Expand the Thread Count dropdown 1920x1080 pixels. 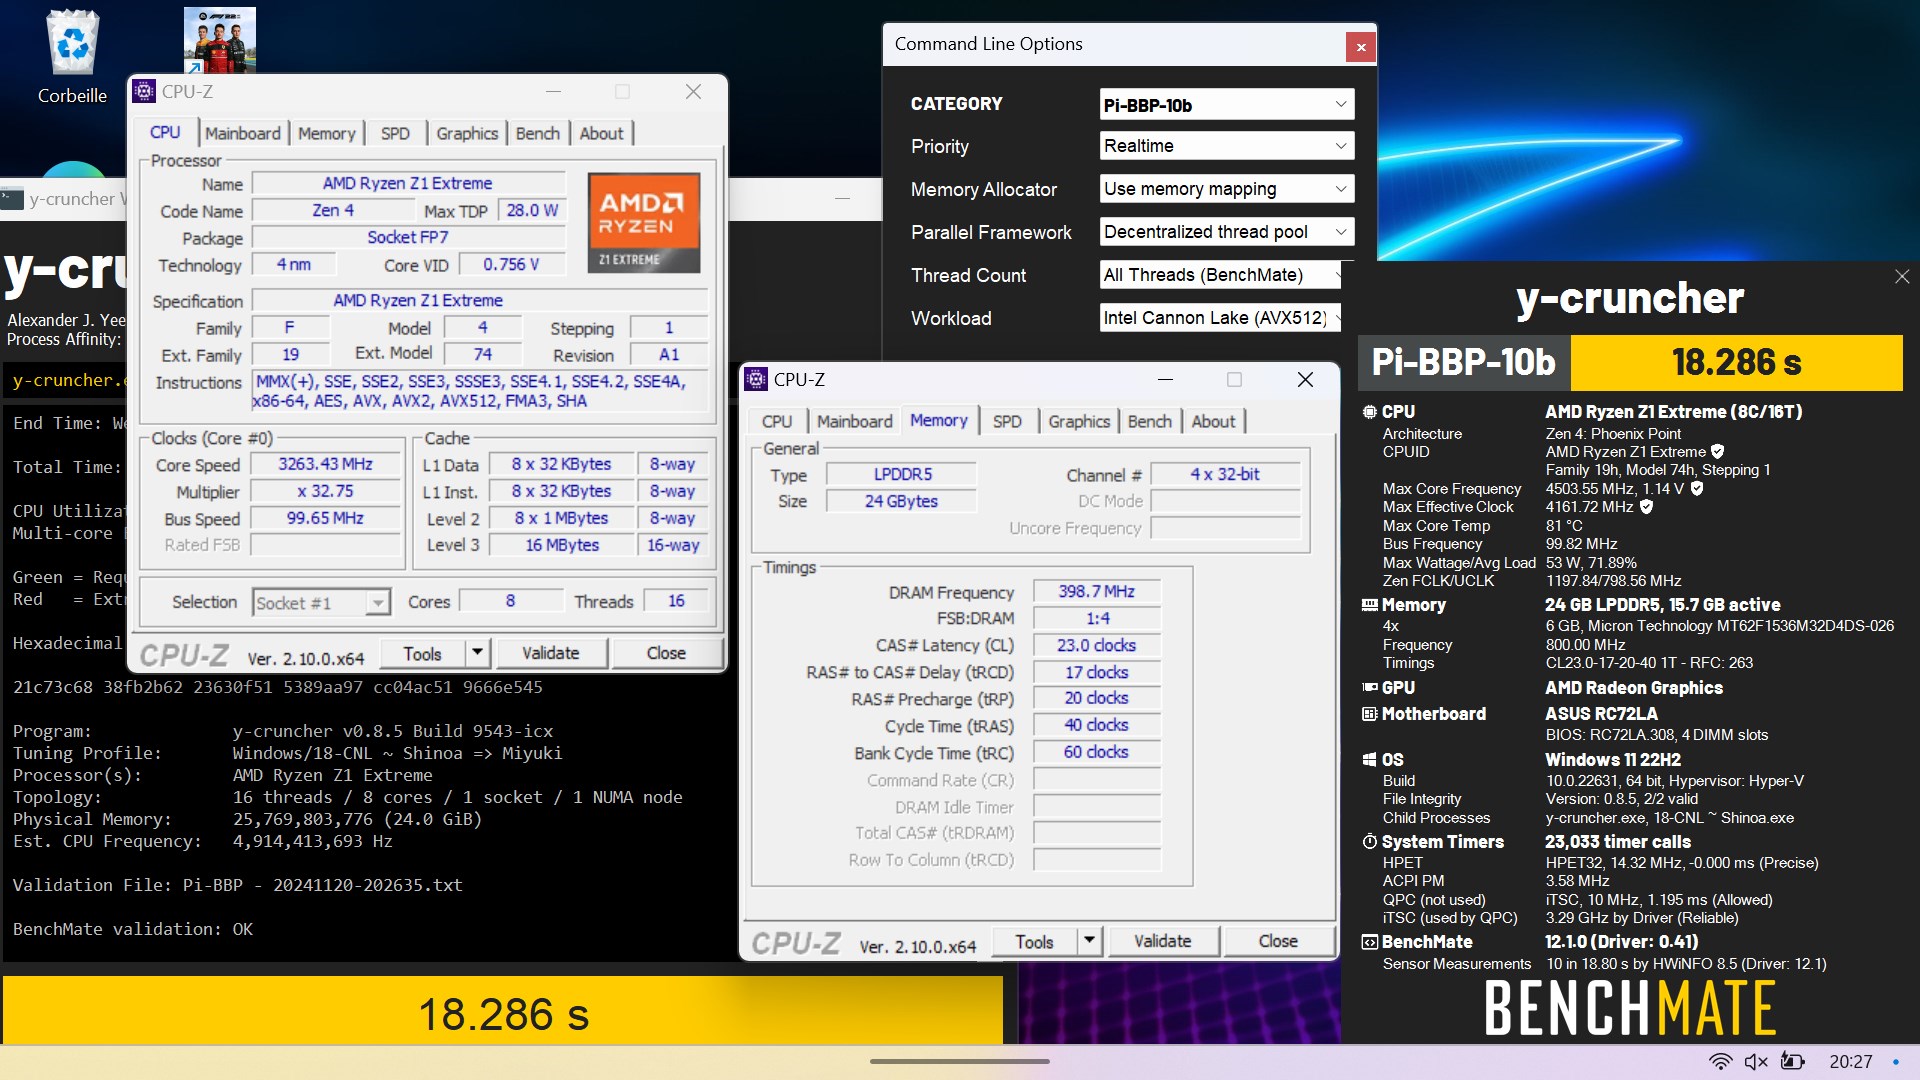1221,275
